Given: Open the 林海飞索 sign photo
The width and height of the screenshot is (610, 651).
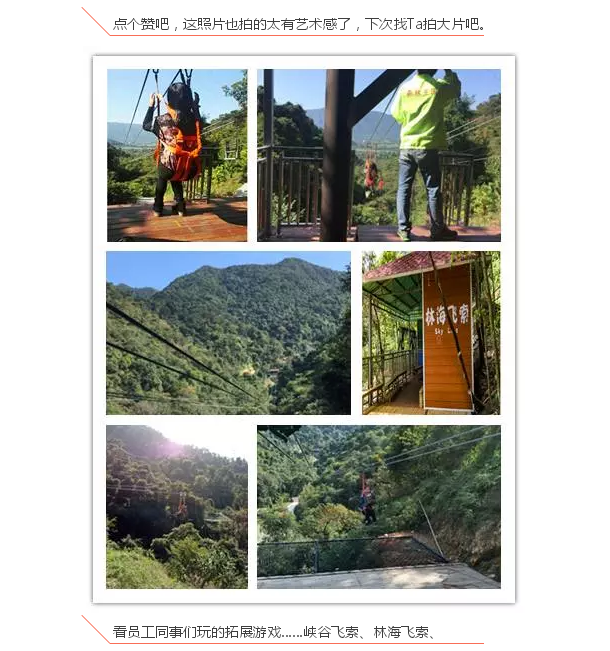Looking at the screenshot, I should (x=431, y=333).
